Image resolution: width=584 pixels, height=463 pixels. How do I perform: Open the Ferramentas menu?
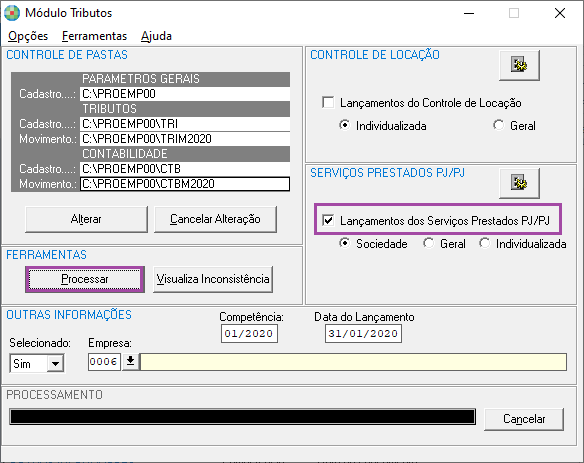(94, 36)
